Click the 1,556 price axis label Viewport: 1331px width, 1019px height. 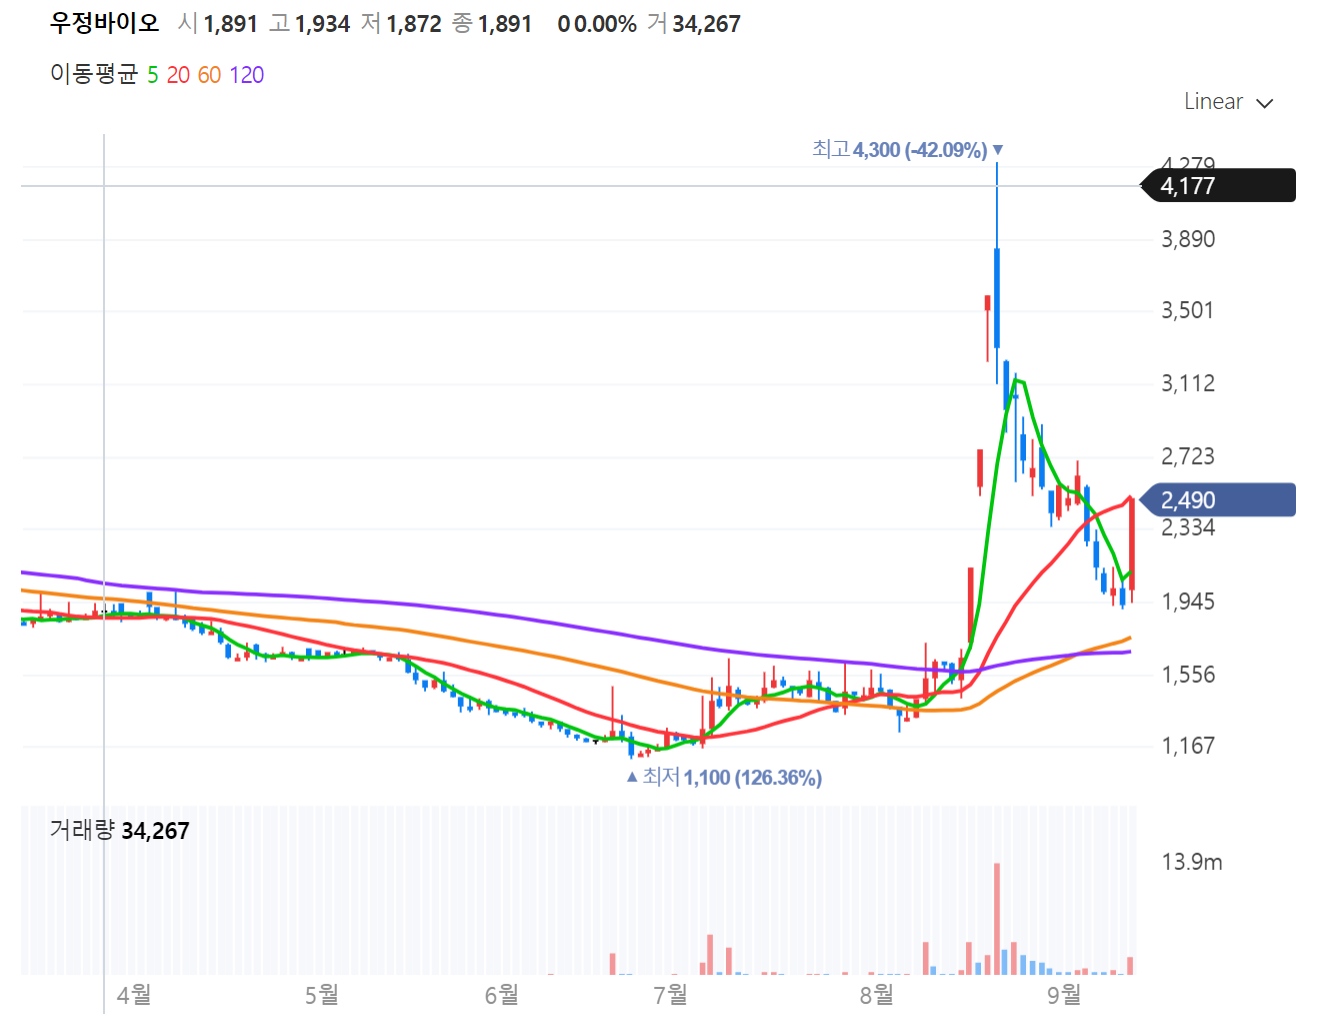(x=1188, y=674)
